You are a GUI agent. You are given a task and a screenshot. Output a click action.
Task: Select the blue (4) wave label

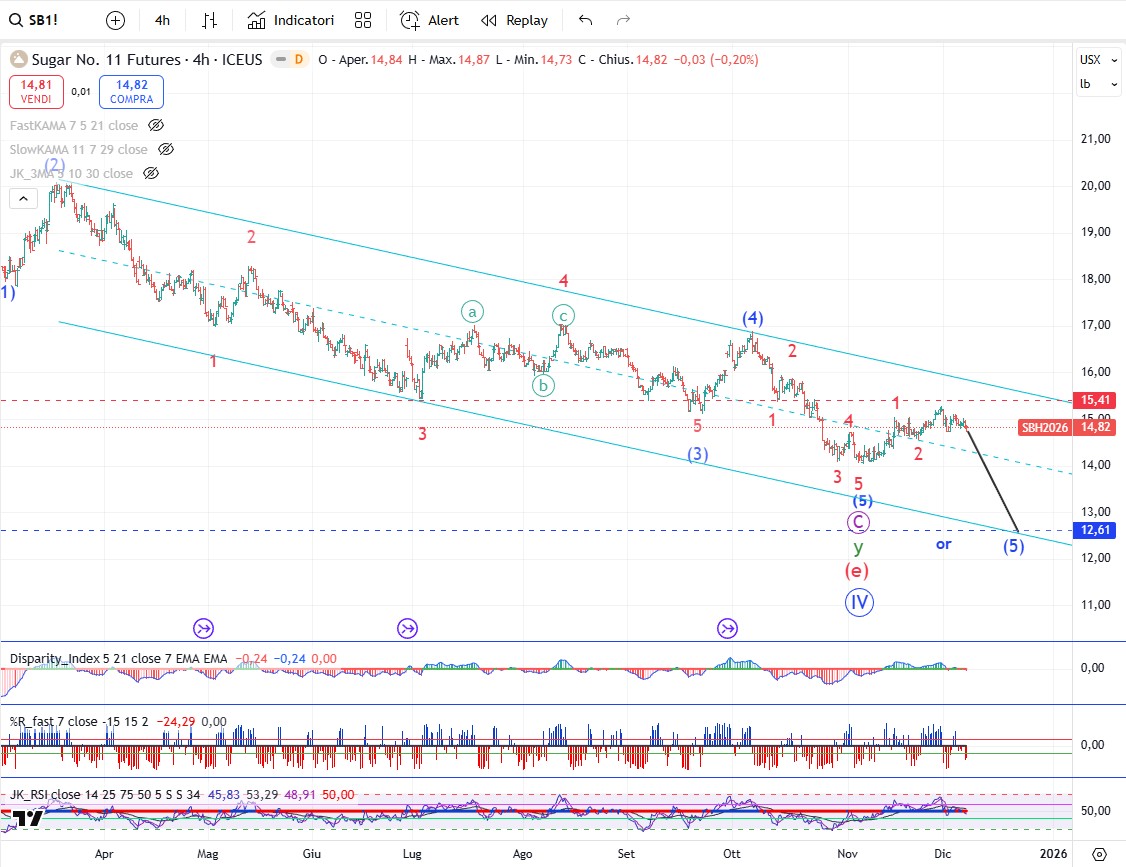753,318
